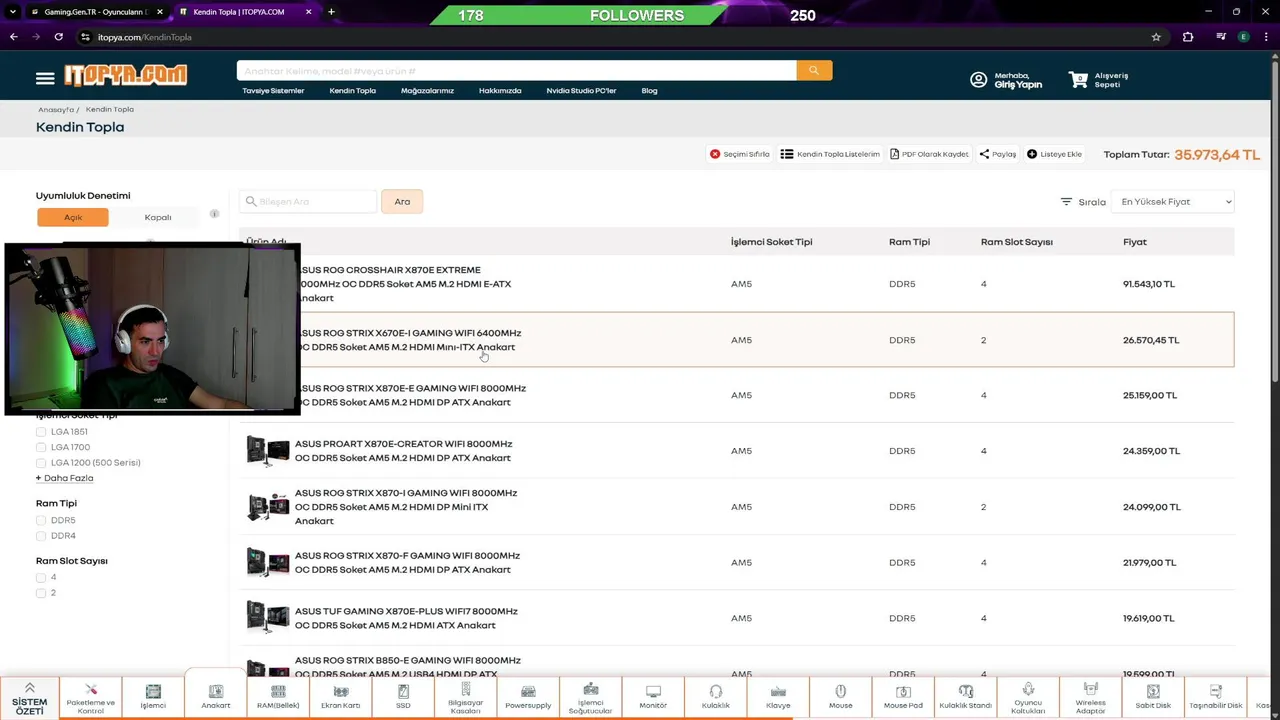Open Ekran Kartı category
This screenshot has width=1280, height=720.
click(341, 698)
